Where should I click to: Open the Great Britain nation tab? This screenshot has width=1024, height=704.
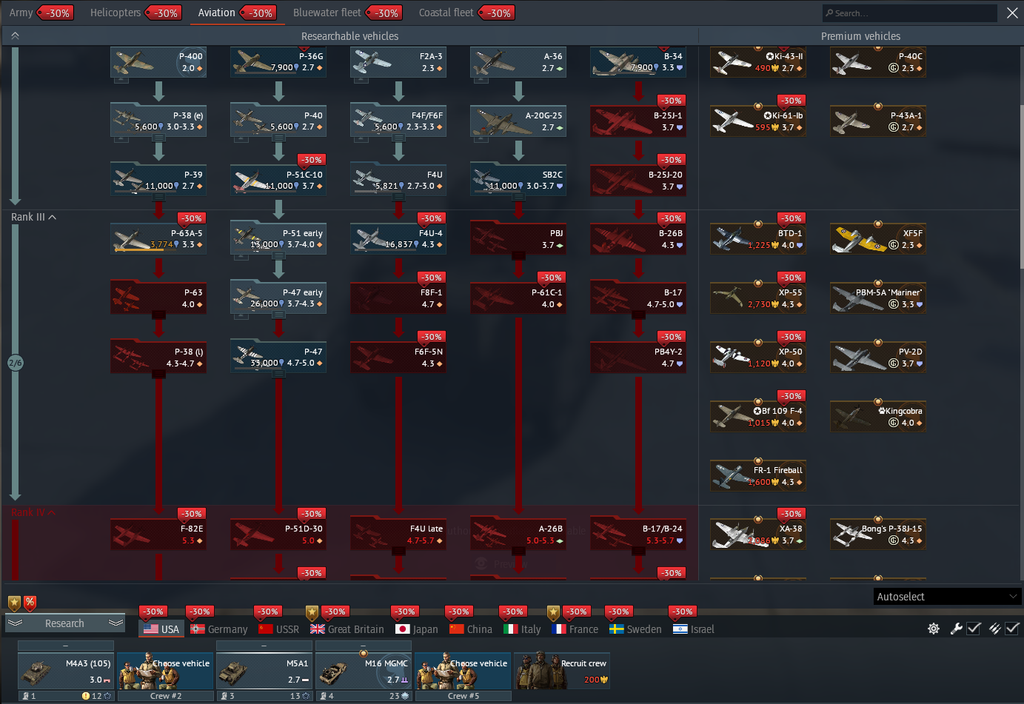pos(347,629)
